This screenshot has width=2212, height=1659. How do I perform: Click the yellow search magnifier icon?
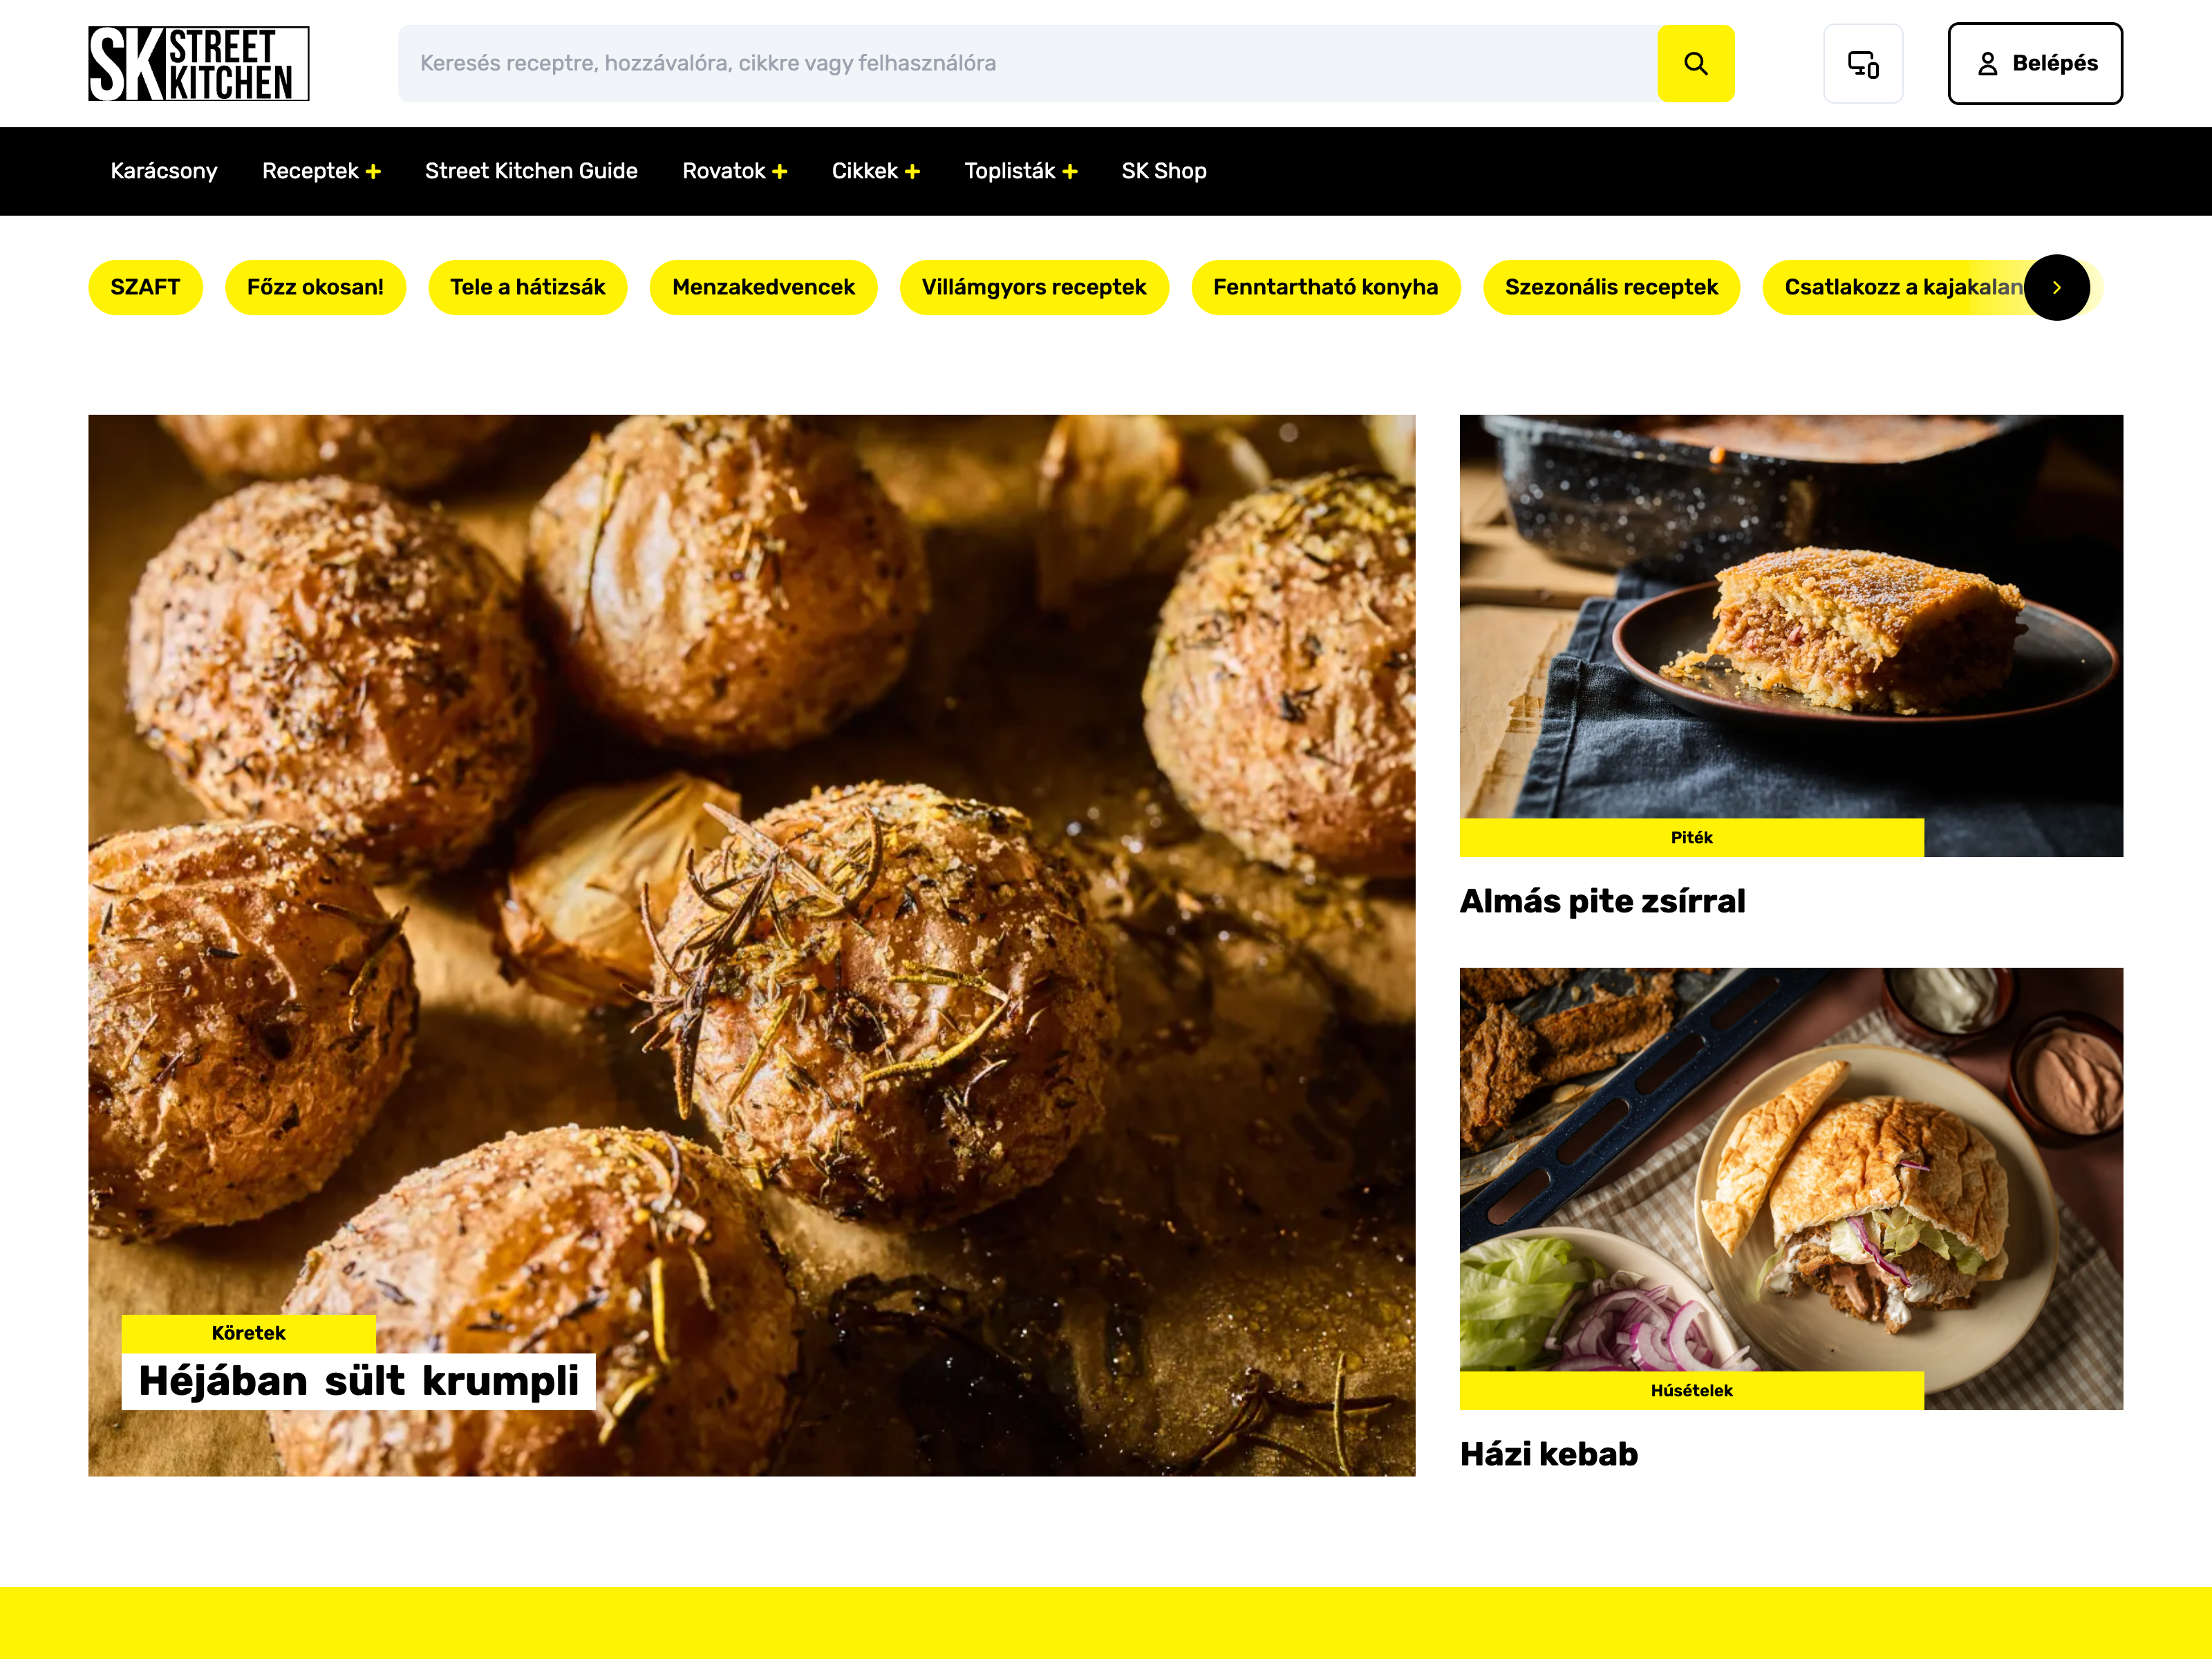click(x=1695, y=63)
